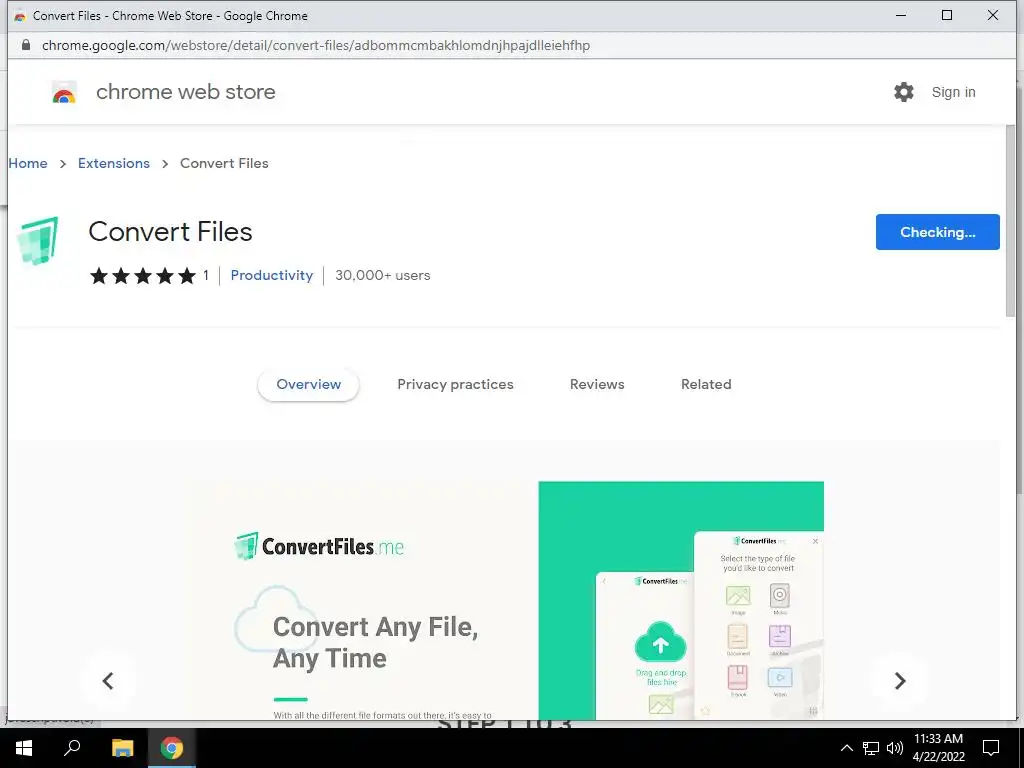Viewport: 1024px width, 768px height.
Task: Open the taskbar clock and date
Action: pos(938,748)
